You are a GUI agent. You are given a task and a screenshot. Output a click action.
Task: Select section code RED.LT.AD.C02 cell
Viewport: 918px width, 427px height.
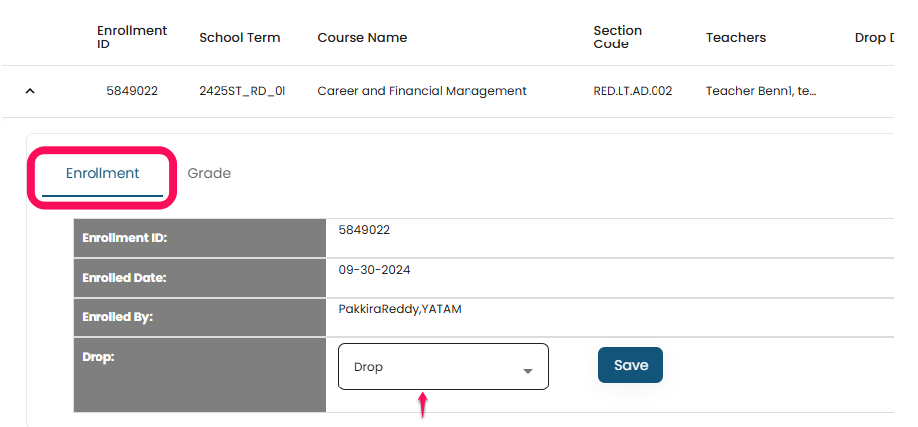(x=633, y=91)
